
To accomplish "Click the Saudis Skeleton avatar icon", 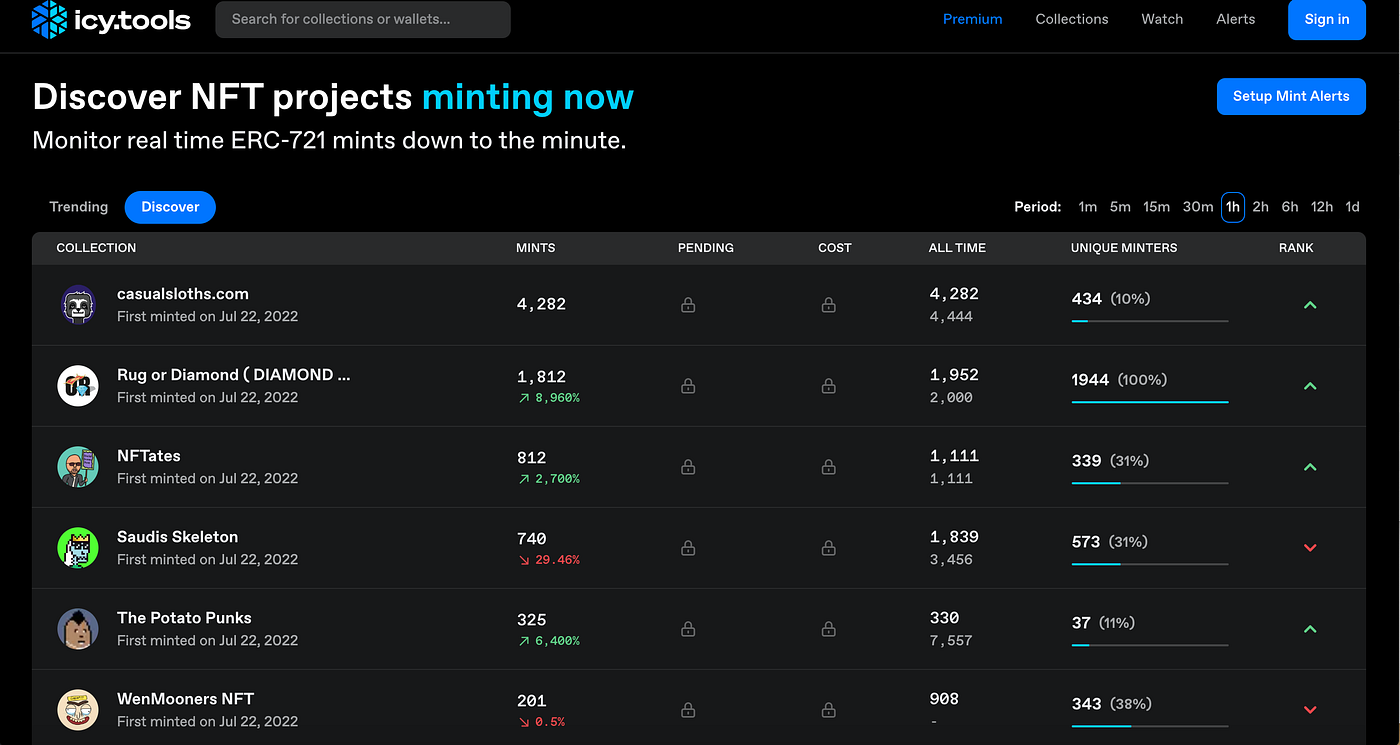I will 78,548.
